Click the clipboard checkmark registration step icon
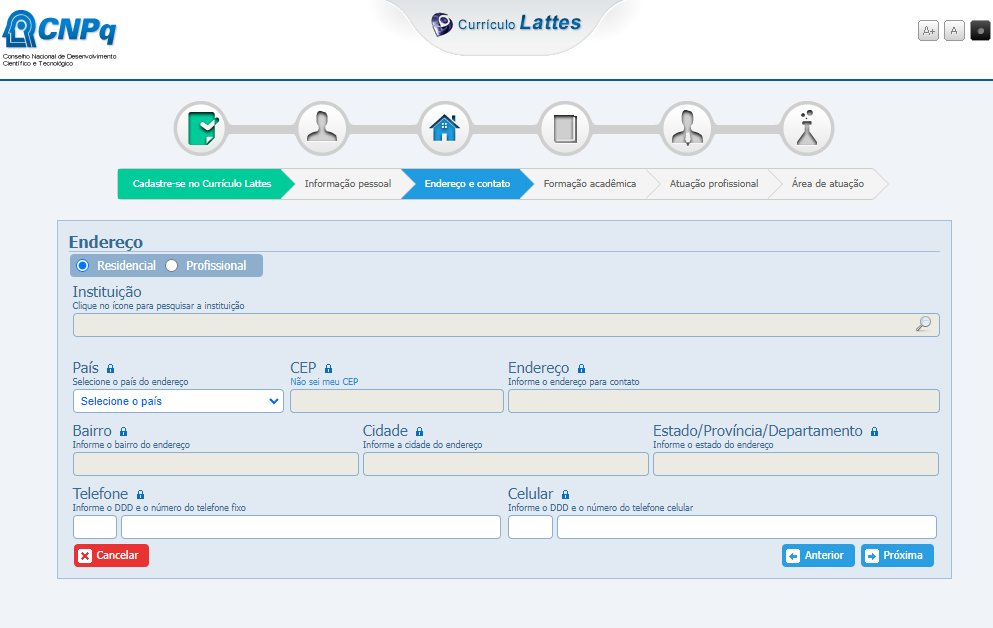 [x=201, y=129]
